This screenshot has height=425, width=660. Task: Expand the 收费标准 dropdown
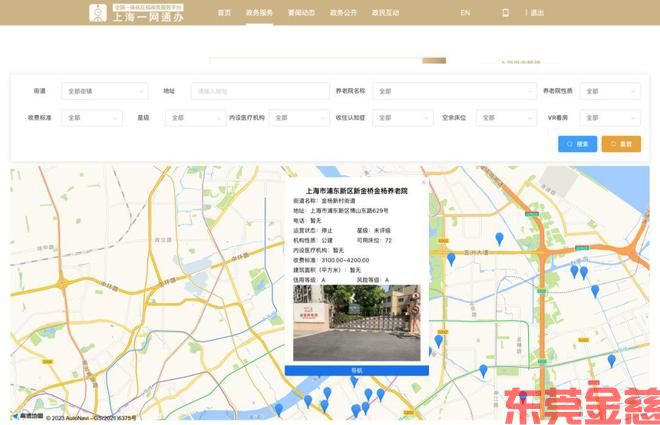91,118
